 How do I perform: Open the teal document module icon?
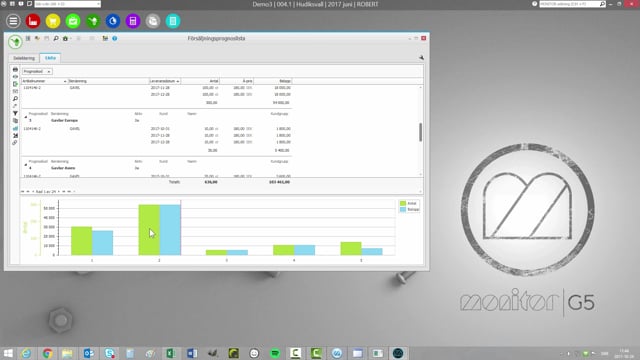point(173,21)
